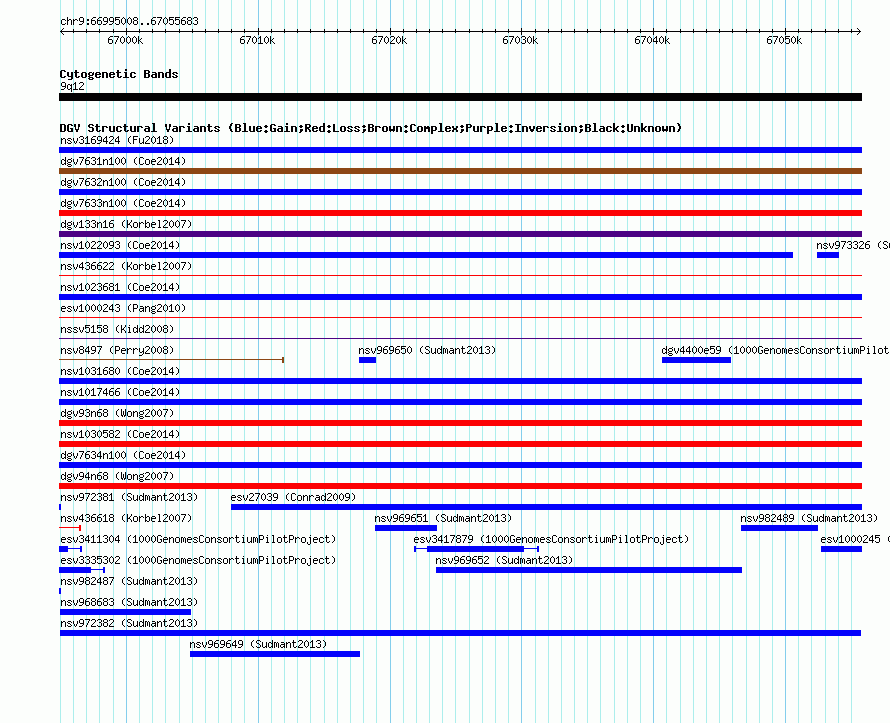Click the dgv7634n100 (Coe2014) label

click(x=123, y=455)
